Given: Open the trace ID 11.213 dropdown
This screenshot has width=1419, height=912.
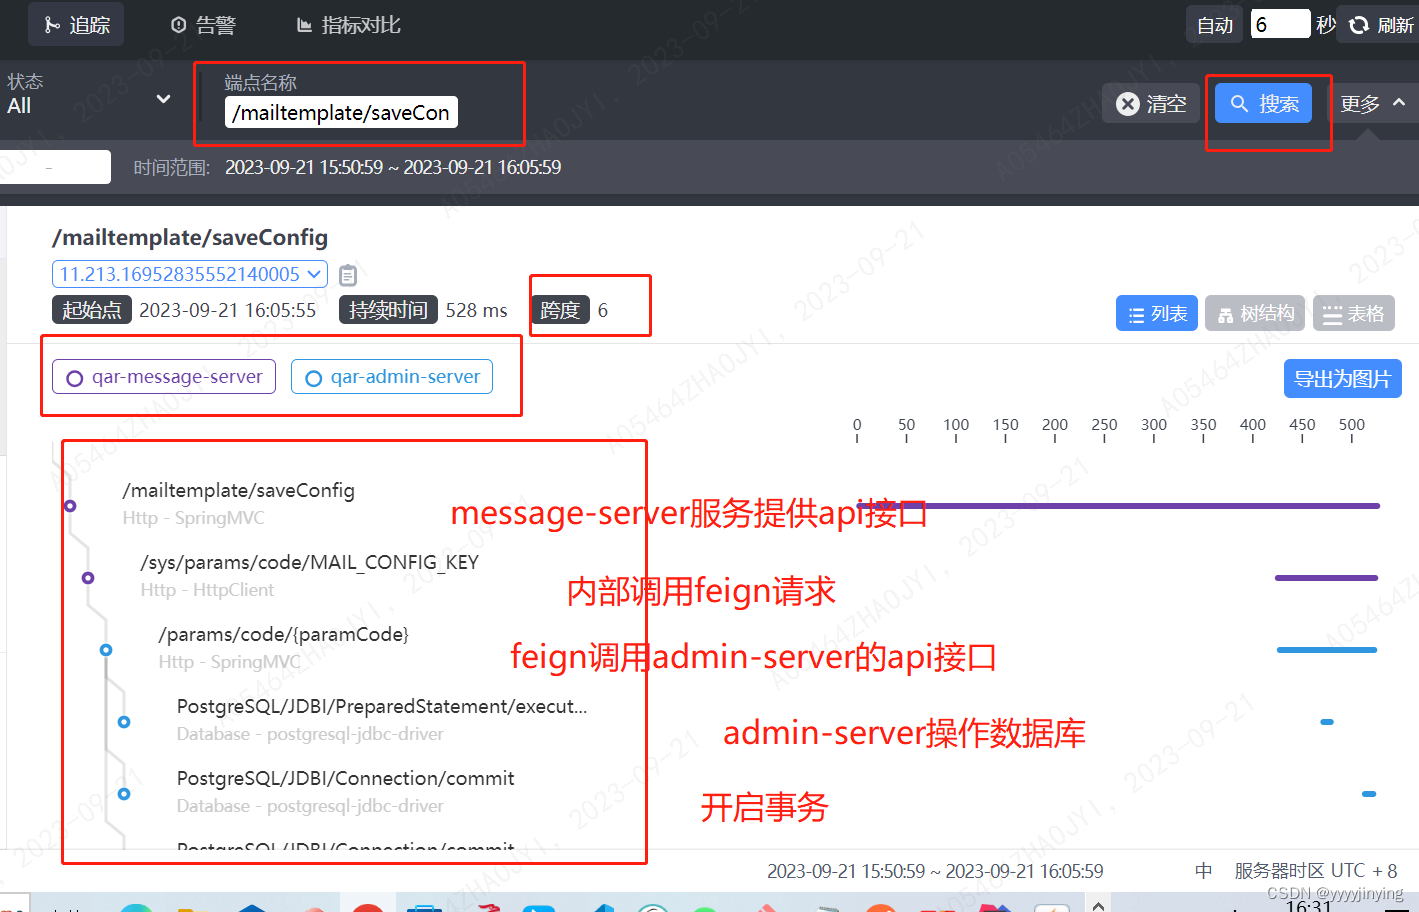Looking at the screenshot, I should [x=190, y=274].
